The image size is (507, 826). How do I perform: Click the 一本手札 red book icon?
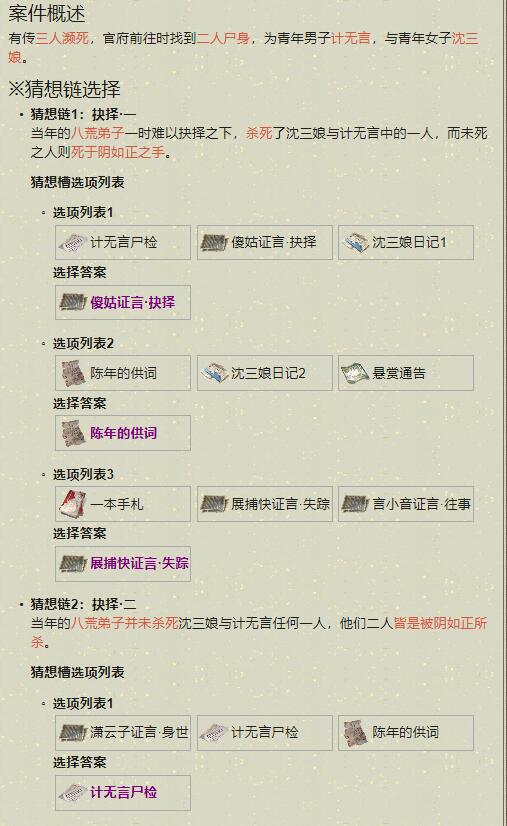tap(72, 504)
